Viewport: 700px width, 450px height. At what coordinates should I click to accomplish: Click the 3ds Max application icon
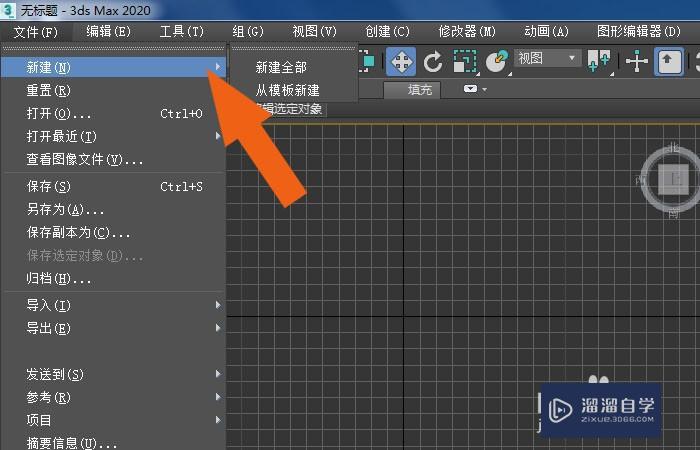(8, 10)
